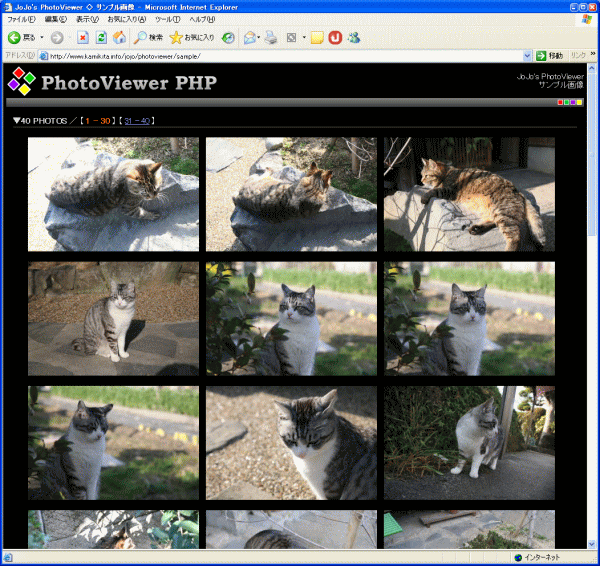Click Internet zone globe in status bar

pos(518,558)
